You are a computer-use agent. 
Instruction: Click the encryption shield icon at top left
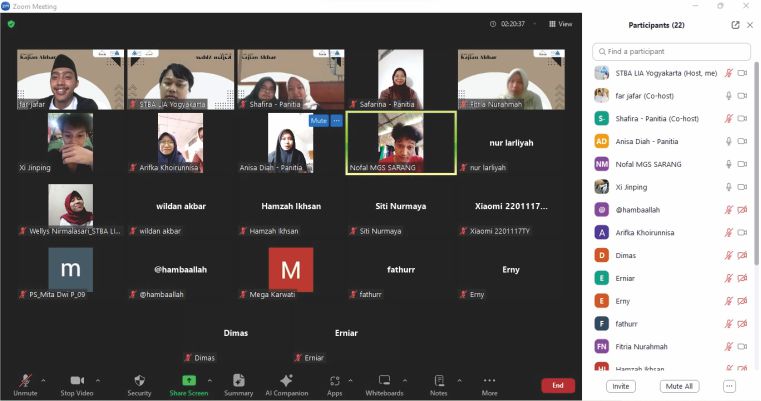tap(11, 25)
